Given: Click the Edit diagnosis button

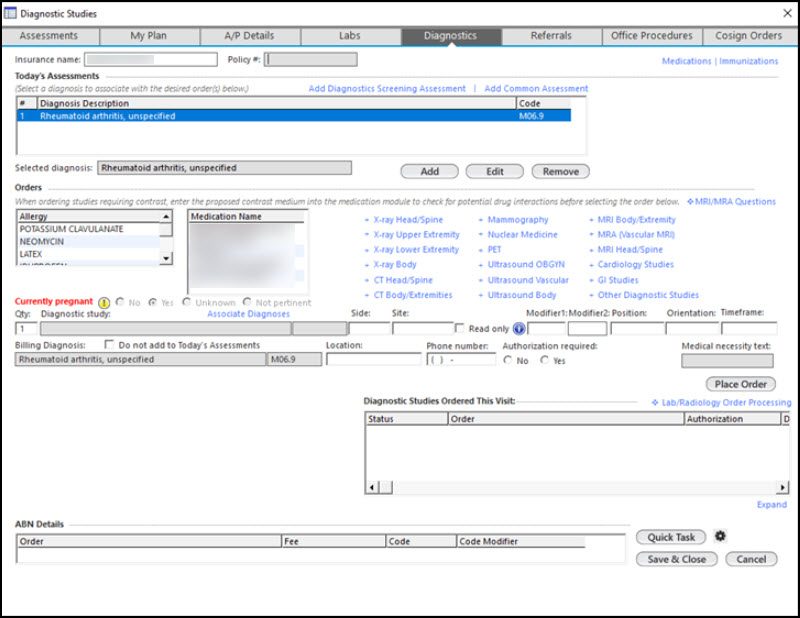Looking at the screenshot, I should pos(495,171).
